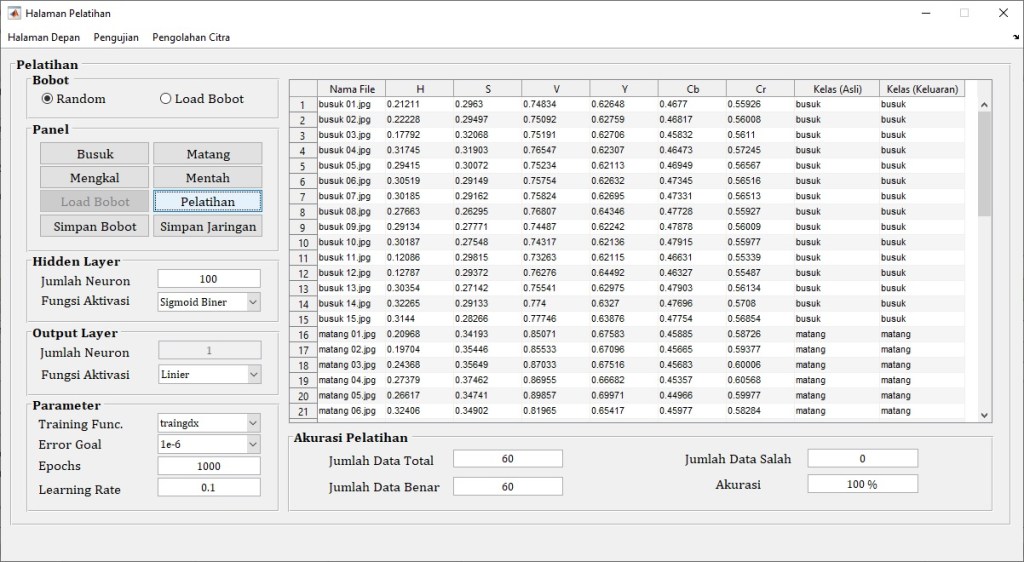Open the Training Func. dropdown
Image resolution: width=1024 pixels, height=562 pixels.
[x=252, y=423]
